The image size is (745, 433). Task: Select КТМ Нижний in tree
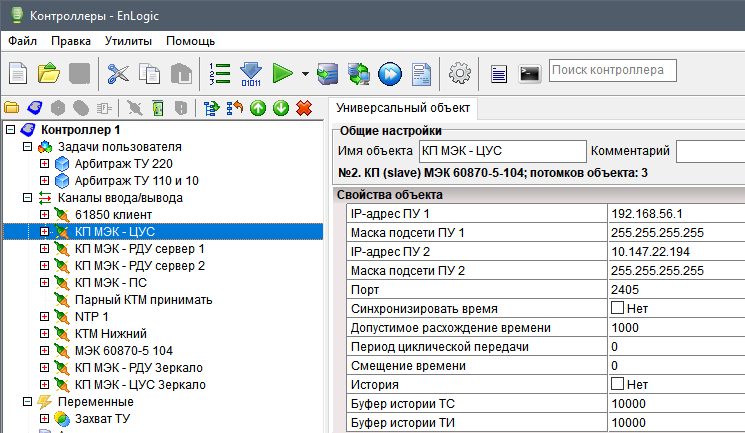coord(111,334)
